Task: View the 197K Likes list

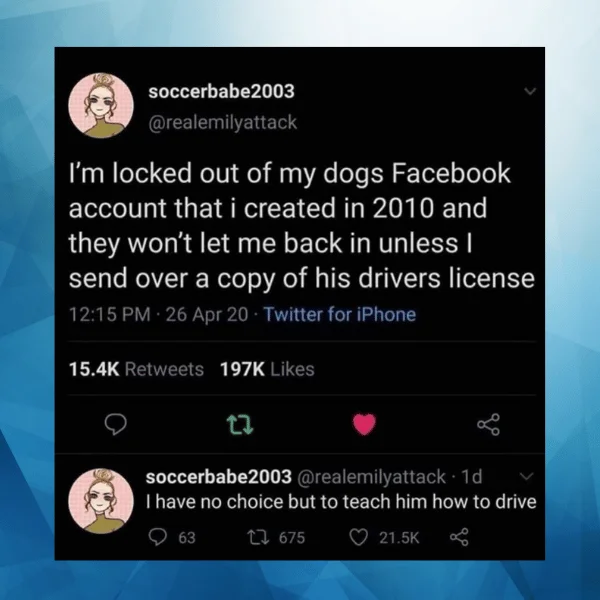Action: [267, 369]
